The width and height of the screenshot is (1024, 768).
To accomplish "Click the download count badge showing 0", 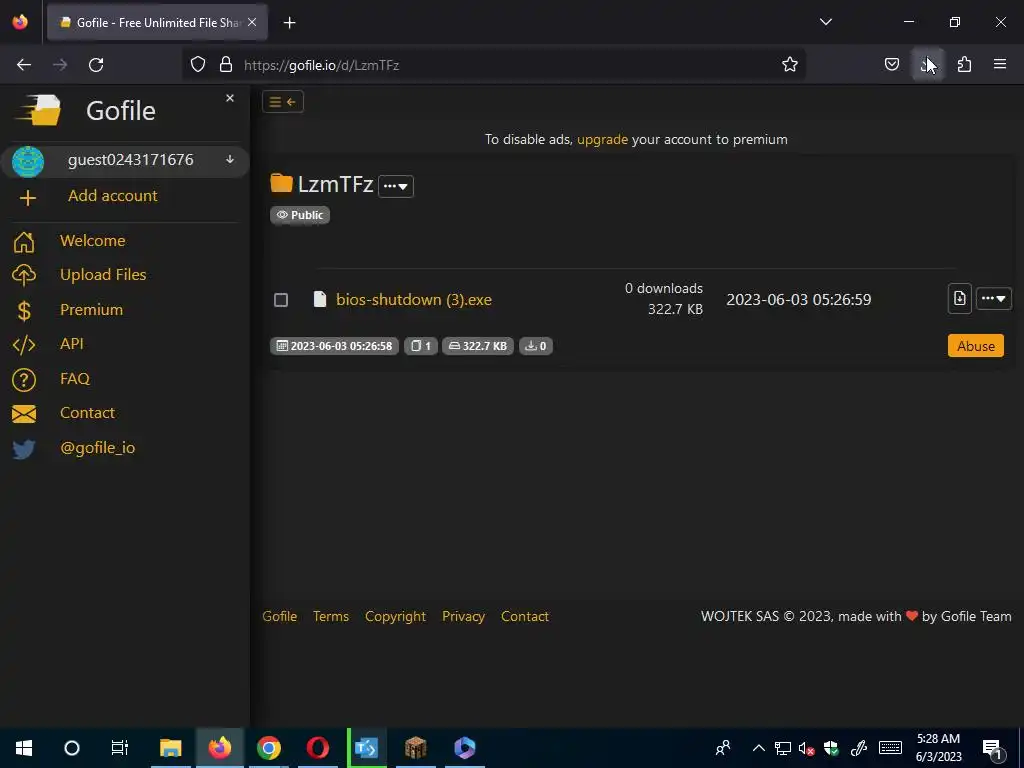I will pyautogui.click(x=536, y=346).
